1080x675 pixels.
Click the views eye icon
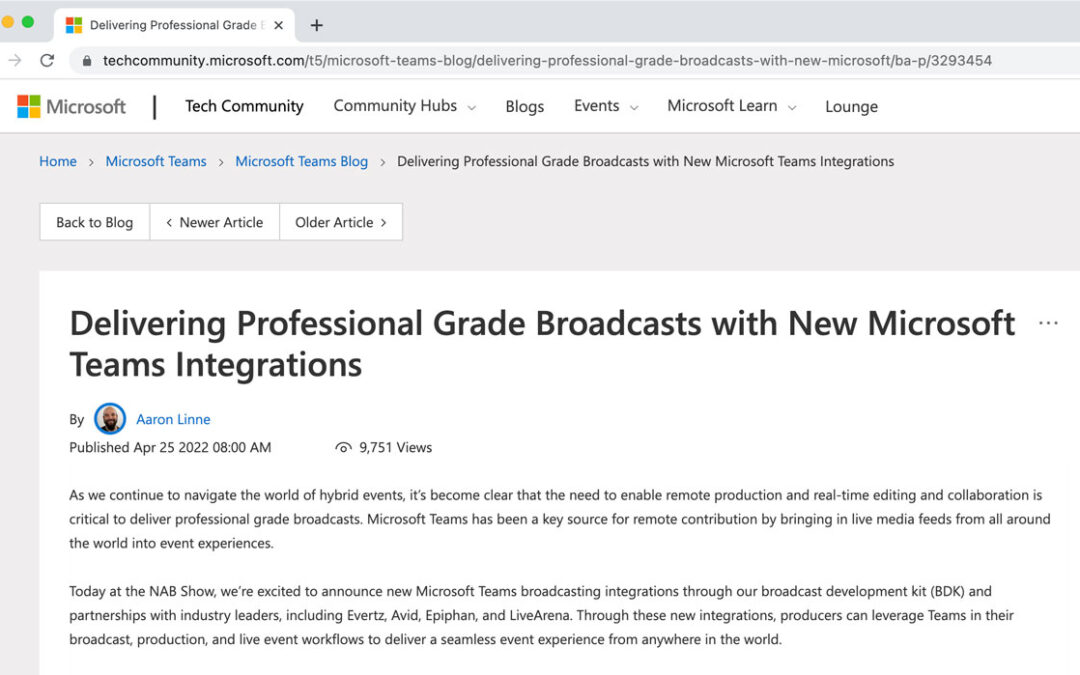tap(343, 448)
